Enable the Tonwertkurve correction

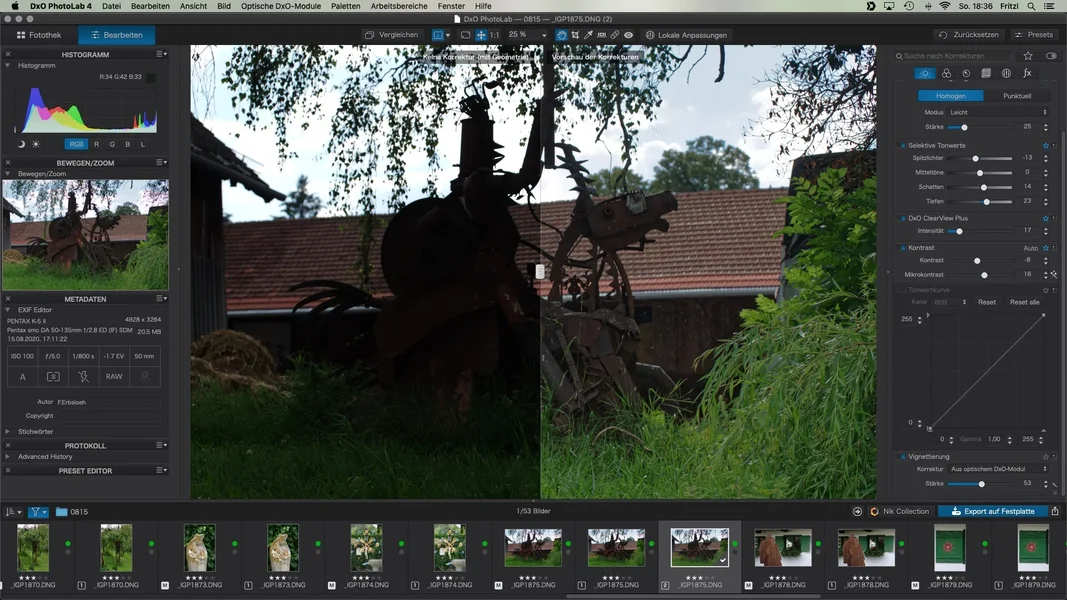click(x=903, y=290)
